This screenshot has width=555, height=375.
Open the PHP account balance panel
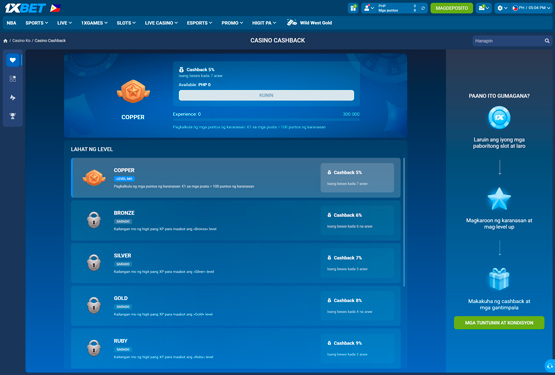tap(396, 8)
